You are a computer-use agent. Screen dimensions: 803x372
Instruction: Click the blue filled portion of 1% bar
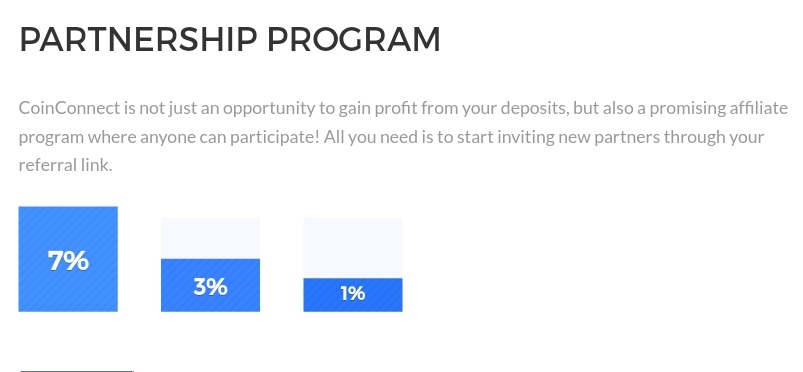point(353,295)
